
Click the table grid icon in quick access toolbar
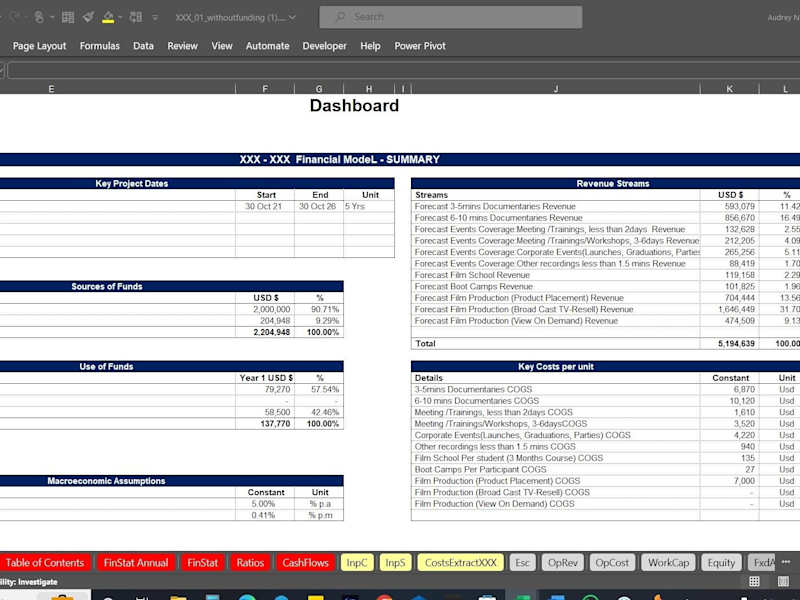tap(68, 17)
